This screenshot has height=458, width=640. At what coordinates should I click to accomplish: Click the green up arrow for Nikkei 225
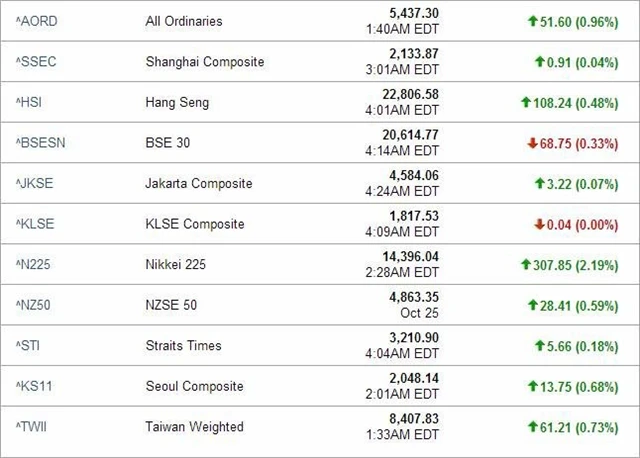point(525,265)
